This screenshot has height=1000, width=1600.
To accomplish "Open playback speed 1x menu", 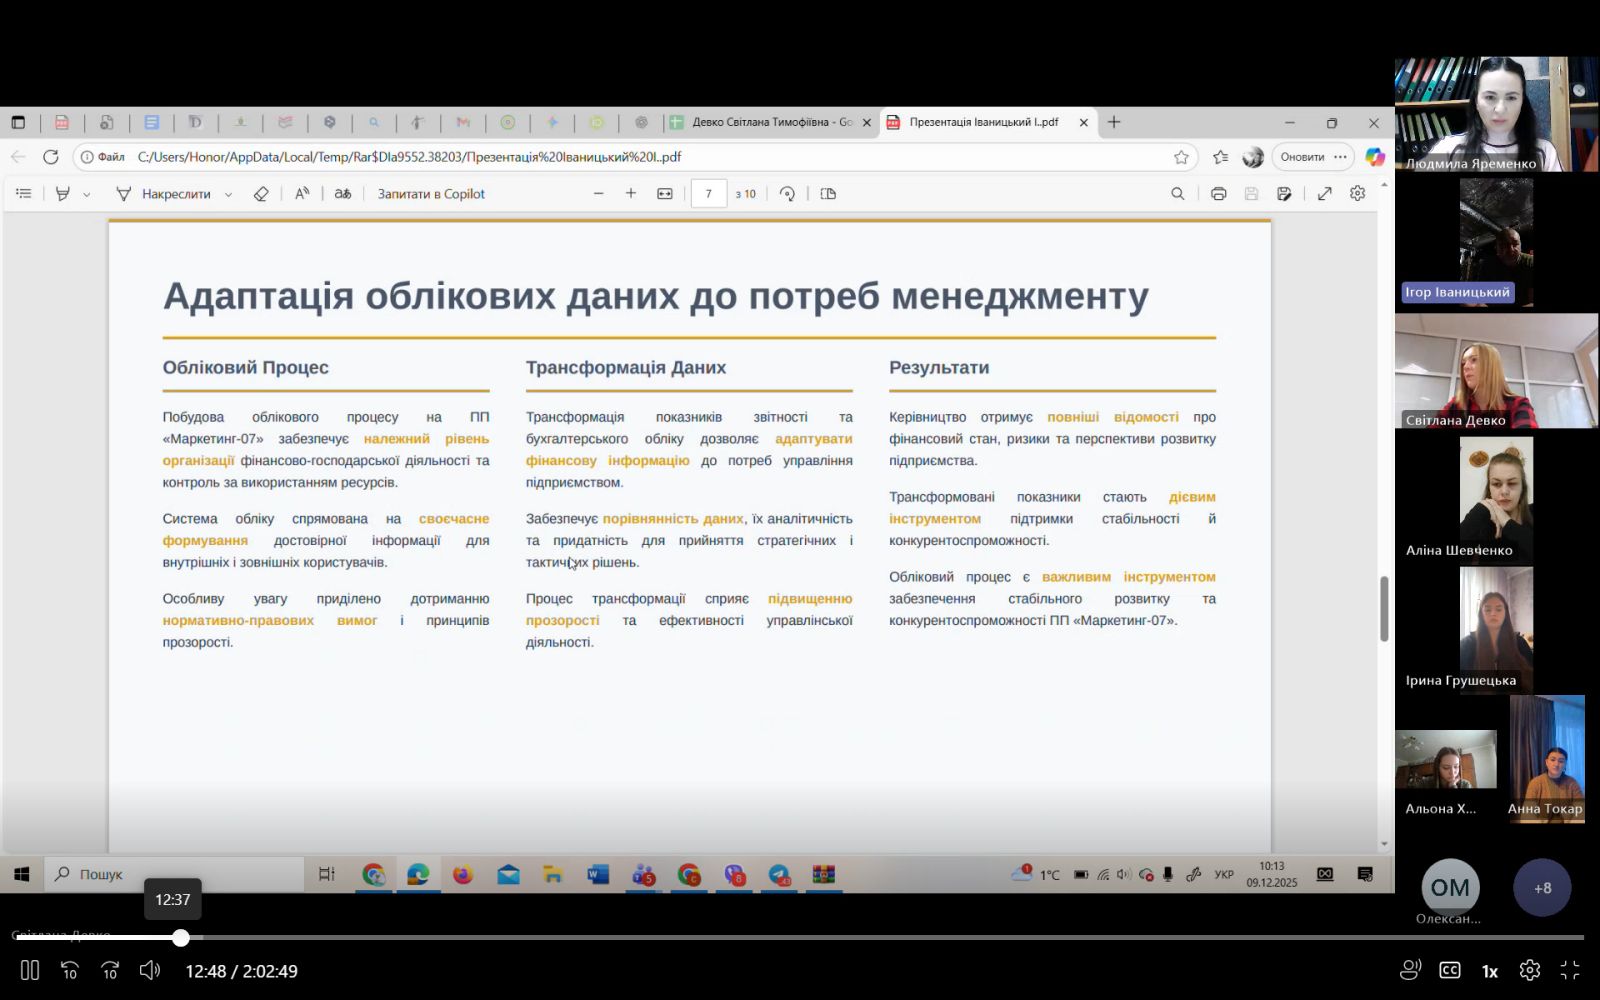I will click(x=1489, y=971).
